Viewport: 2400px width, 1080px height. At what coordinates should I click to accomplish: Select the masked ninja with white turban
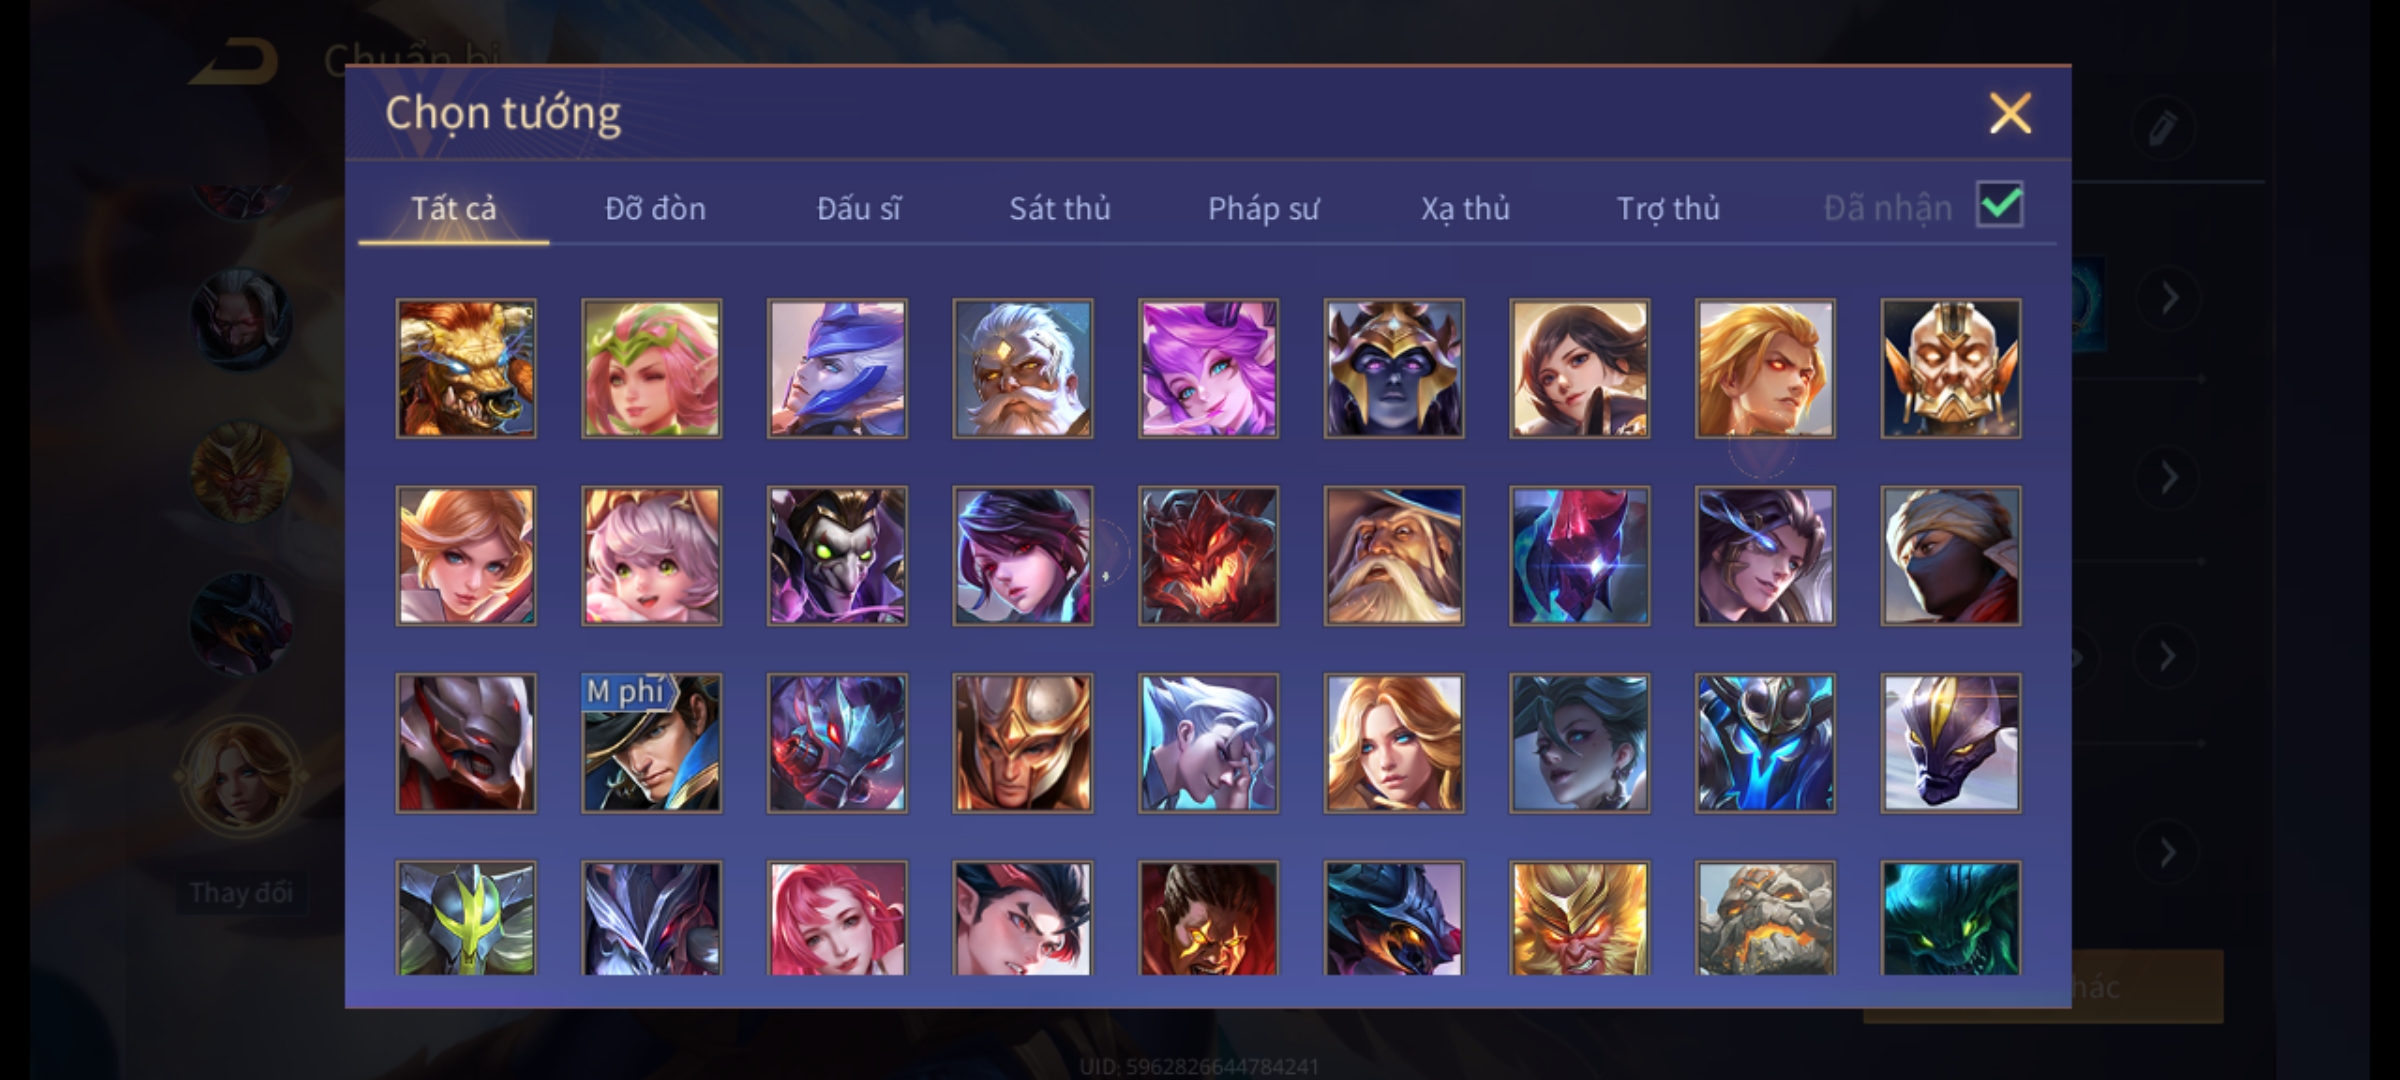(x=1950, y=556)
